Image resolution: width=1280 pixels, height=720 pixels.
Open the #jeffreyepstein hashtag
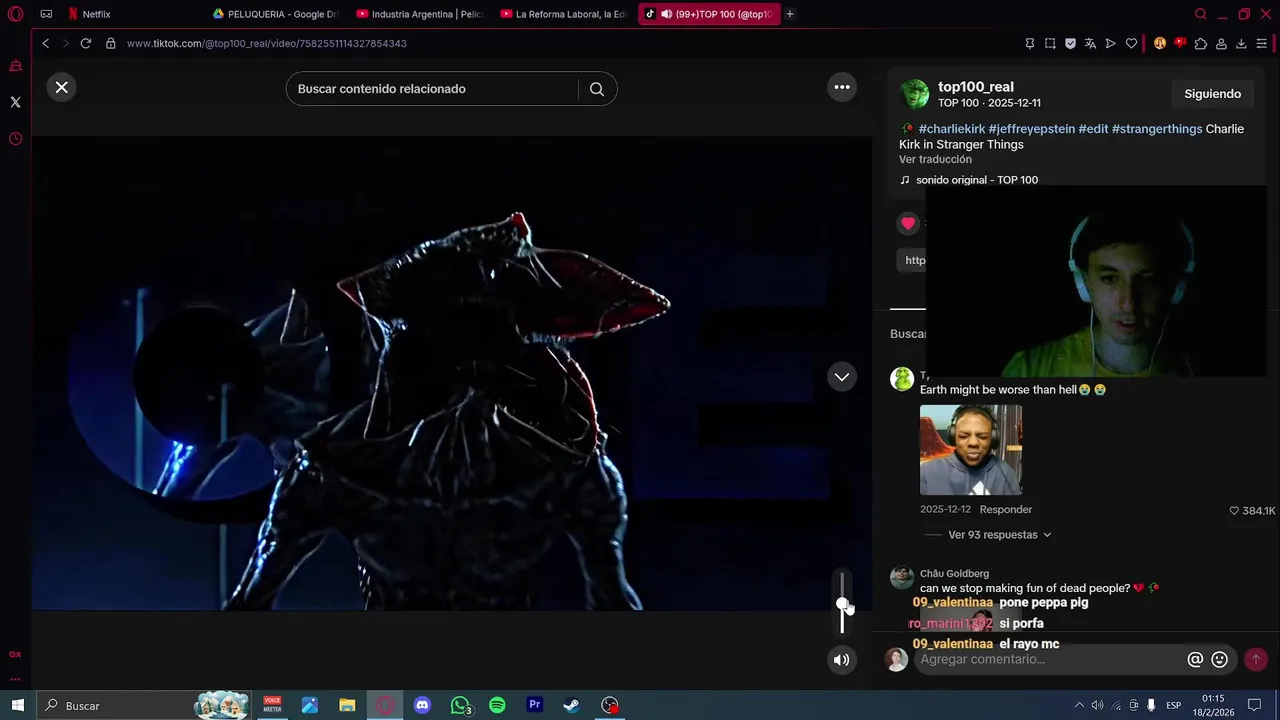pyautogui.click(x=1031, y=129)
